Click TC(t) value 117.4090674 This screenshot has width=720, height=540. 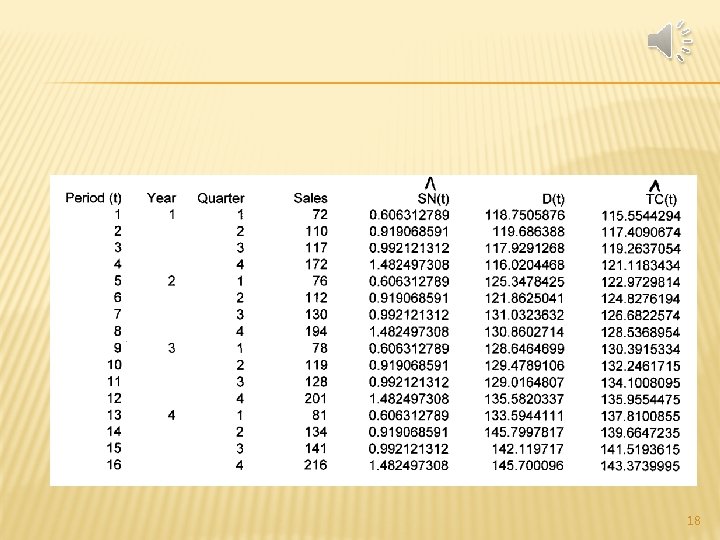click(x=641, y=232)
